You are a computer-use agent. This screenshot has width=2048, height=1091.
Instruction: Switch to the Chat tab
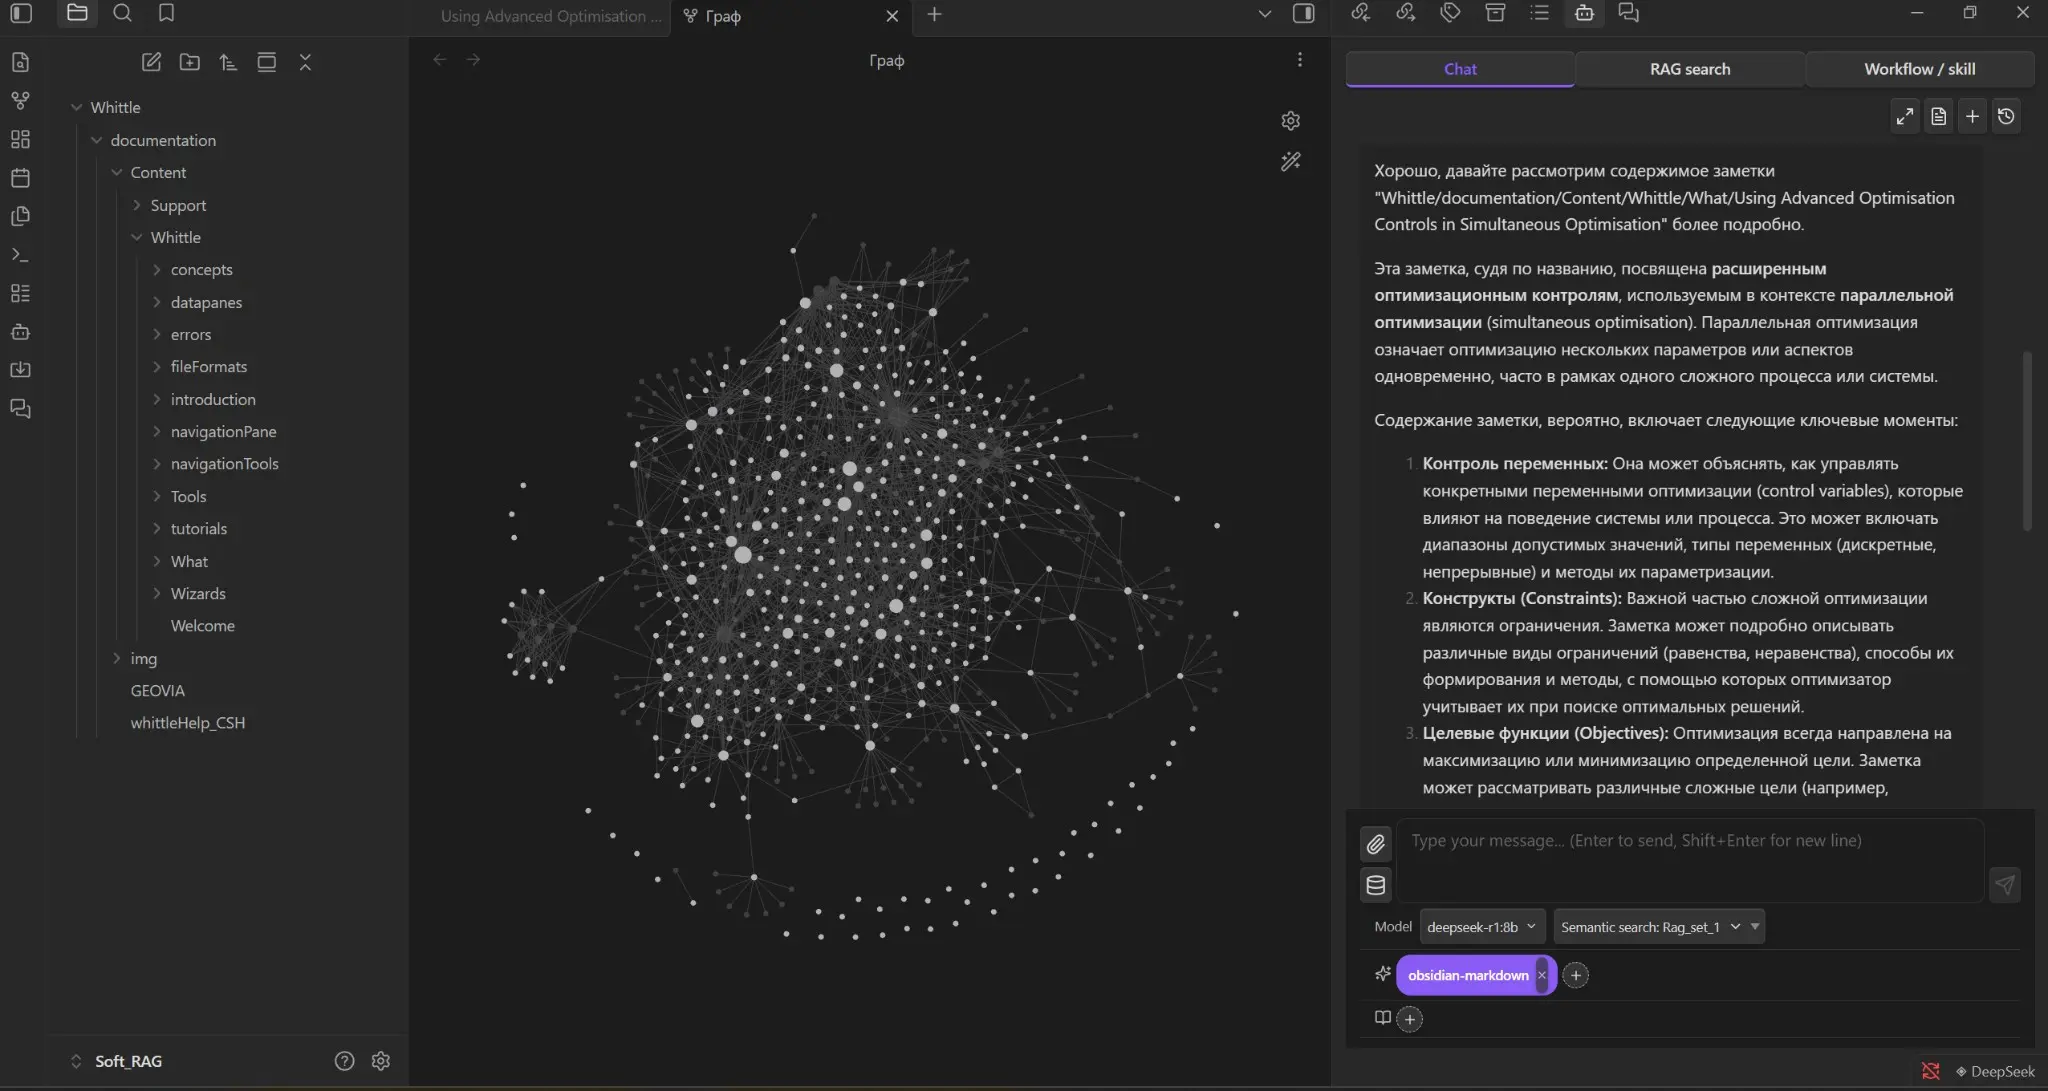coord(1460,69)
